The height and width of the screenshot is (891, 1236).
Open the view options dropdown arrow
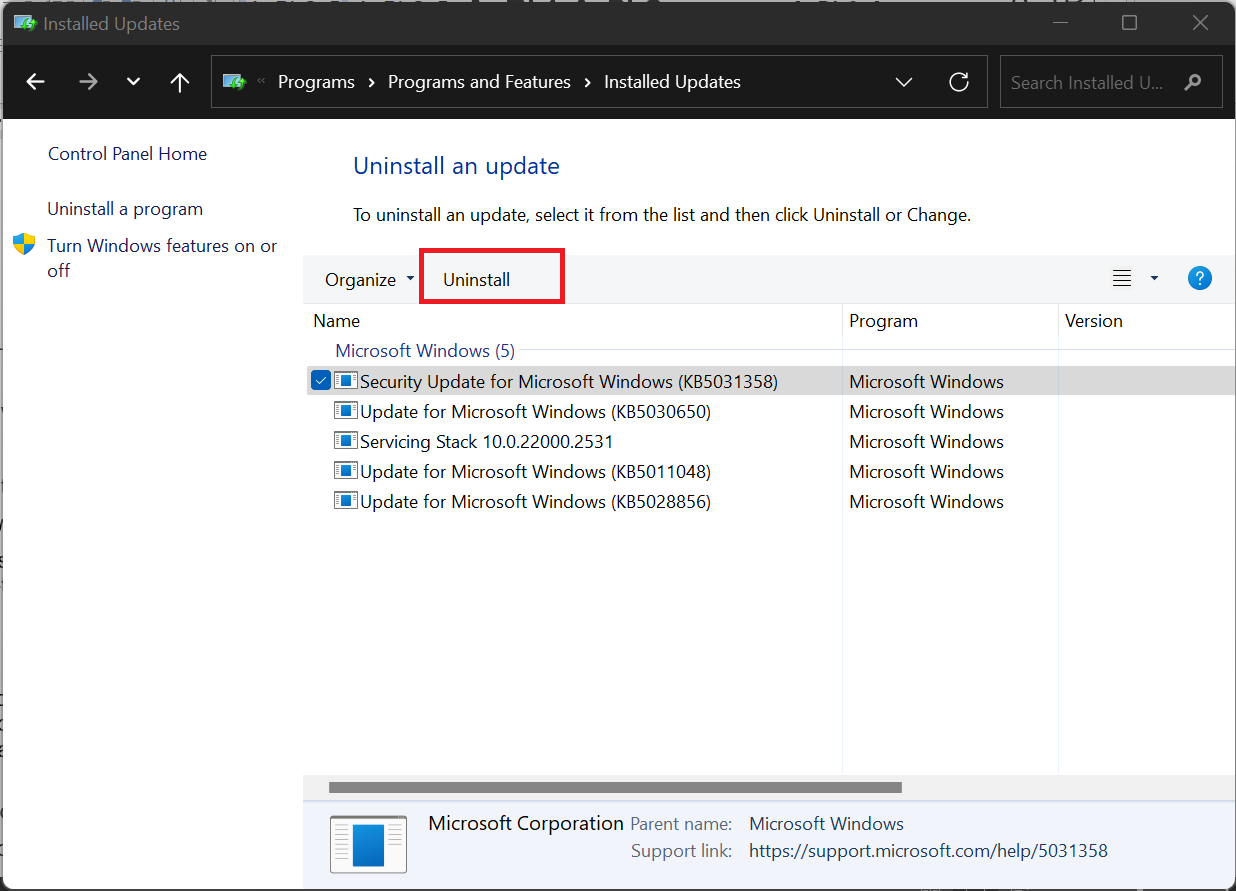[x=1154, y=279]
